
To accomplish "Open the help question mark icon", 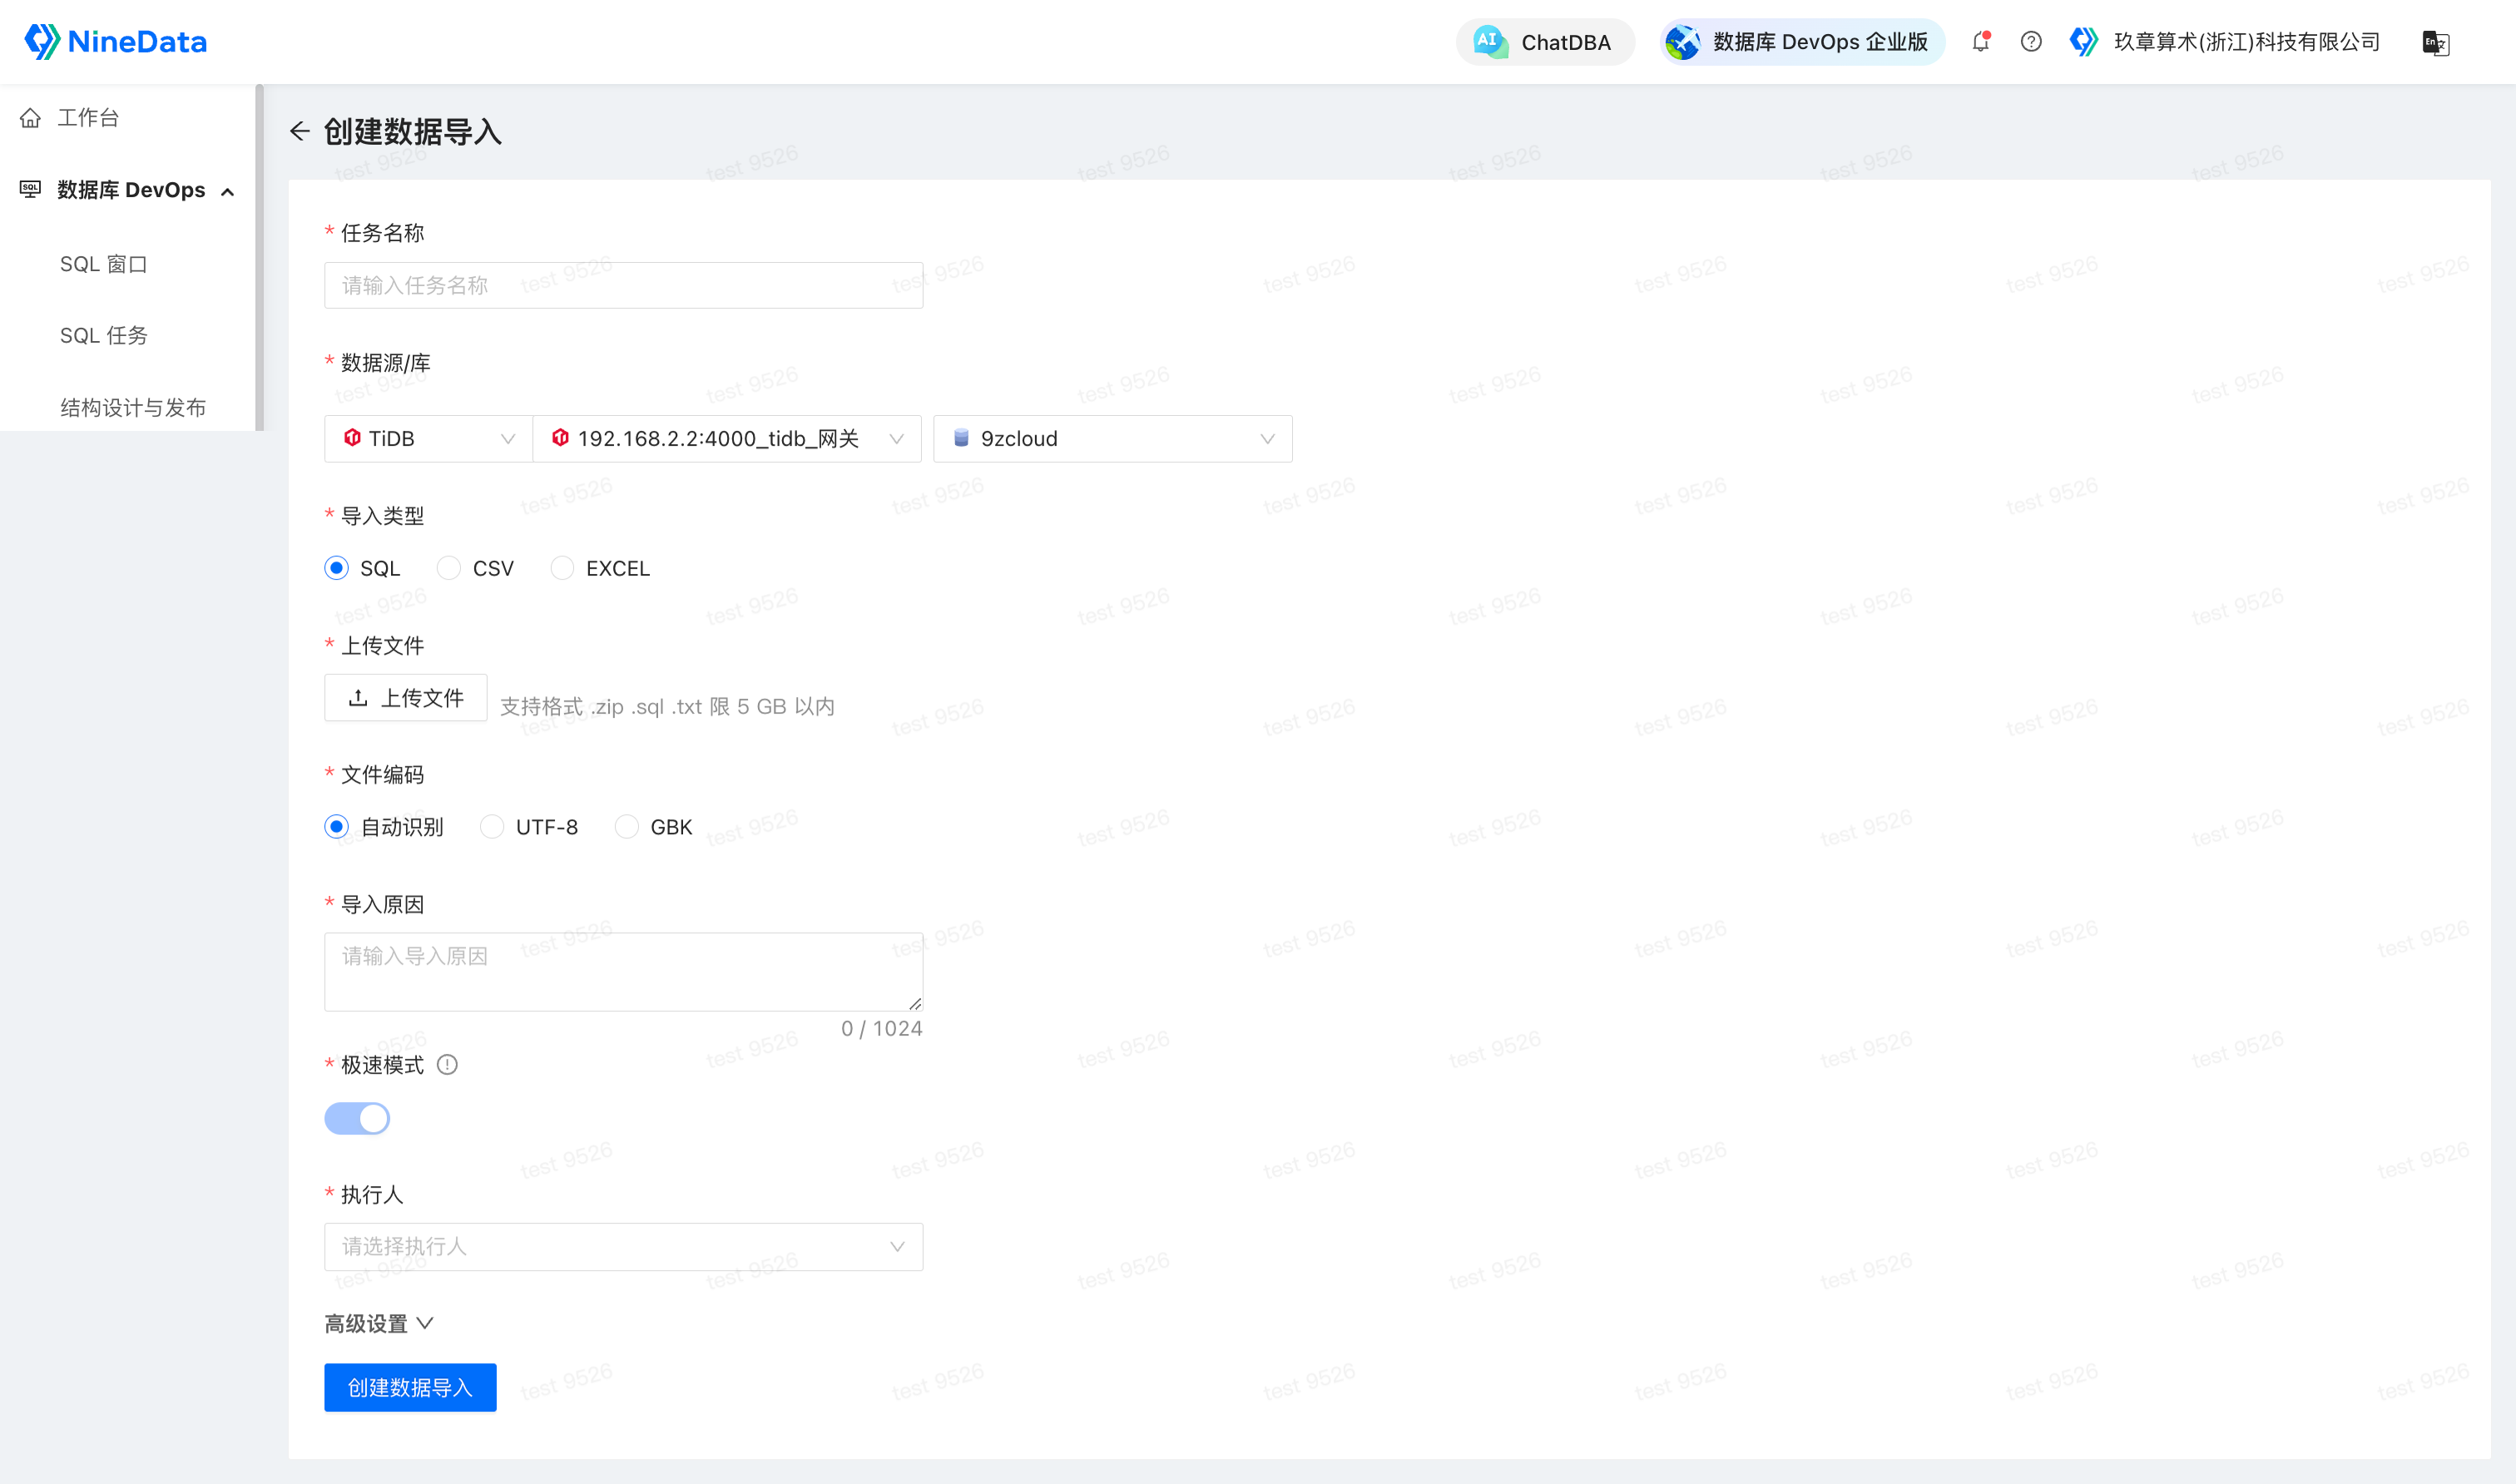I will pos(2030,42).
